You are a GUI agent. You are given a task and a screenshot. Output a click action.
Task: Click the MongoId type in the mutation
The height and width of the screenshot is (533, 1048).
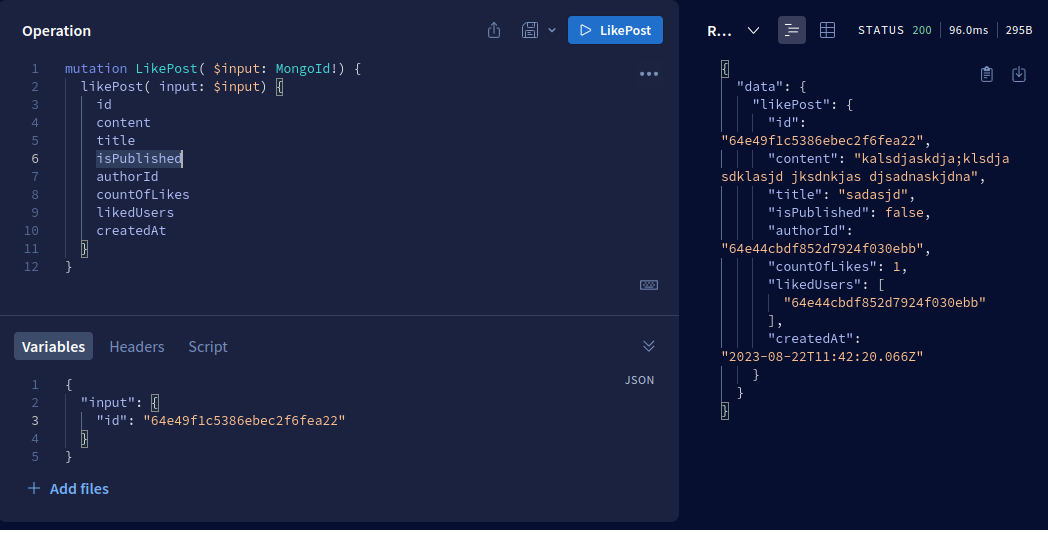coord(303,68)
